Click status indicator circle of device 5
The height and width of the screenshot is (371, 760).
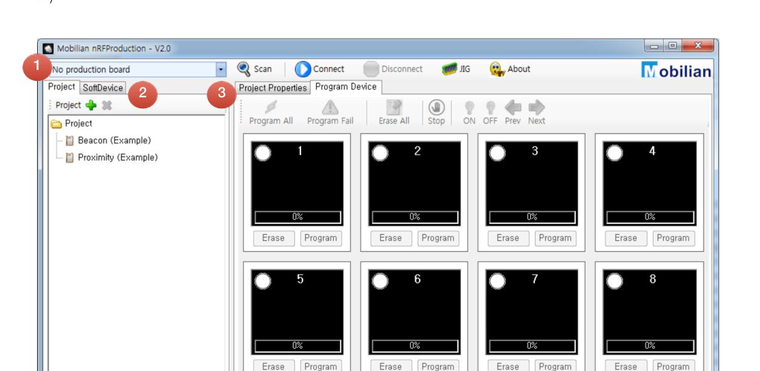tap(263, 281)
